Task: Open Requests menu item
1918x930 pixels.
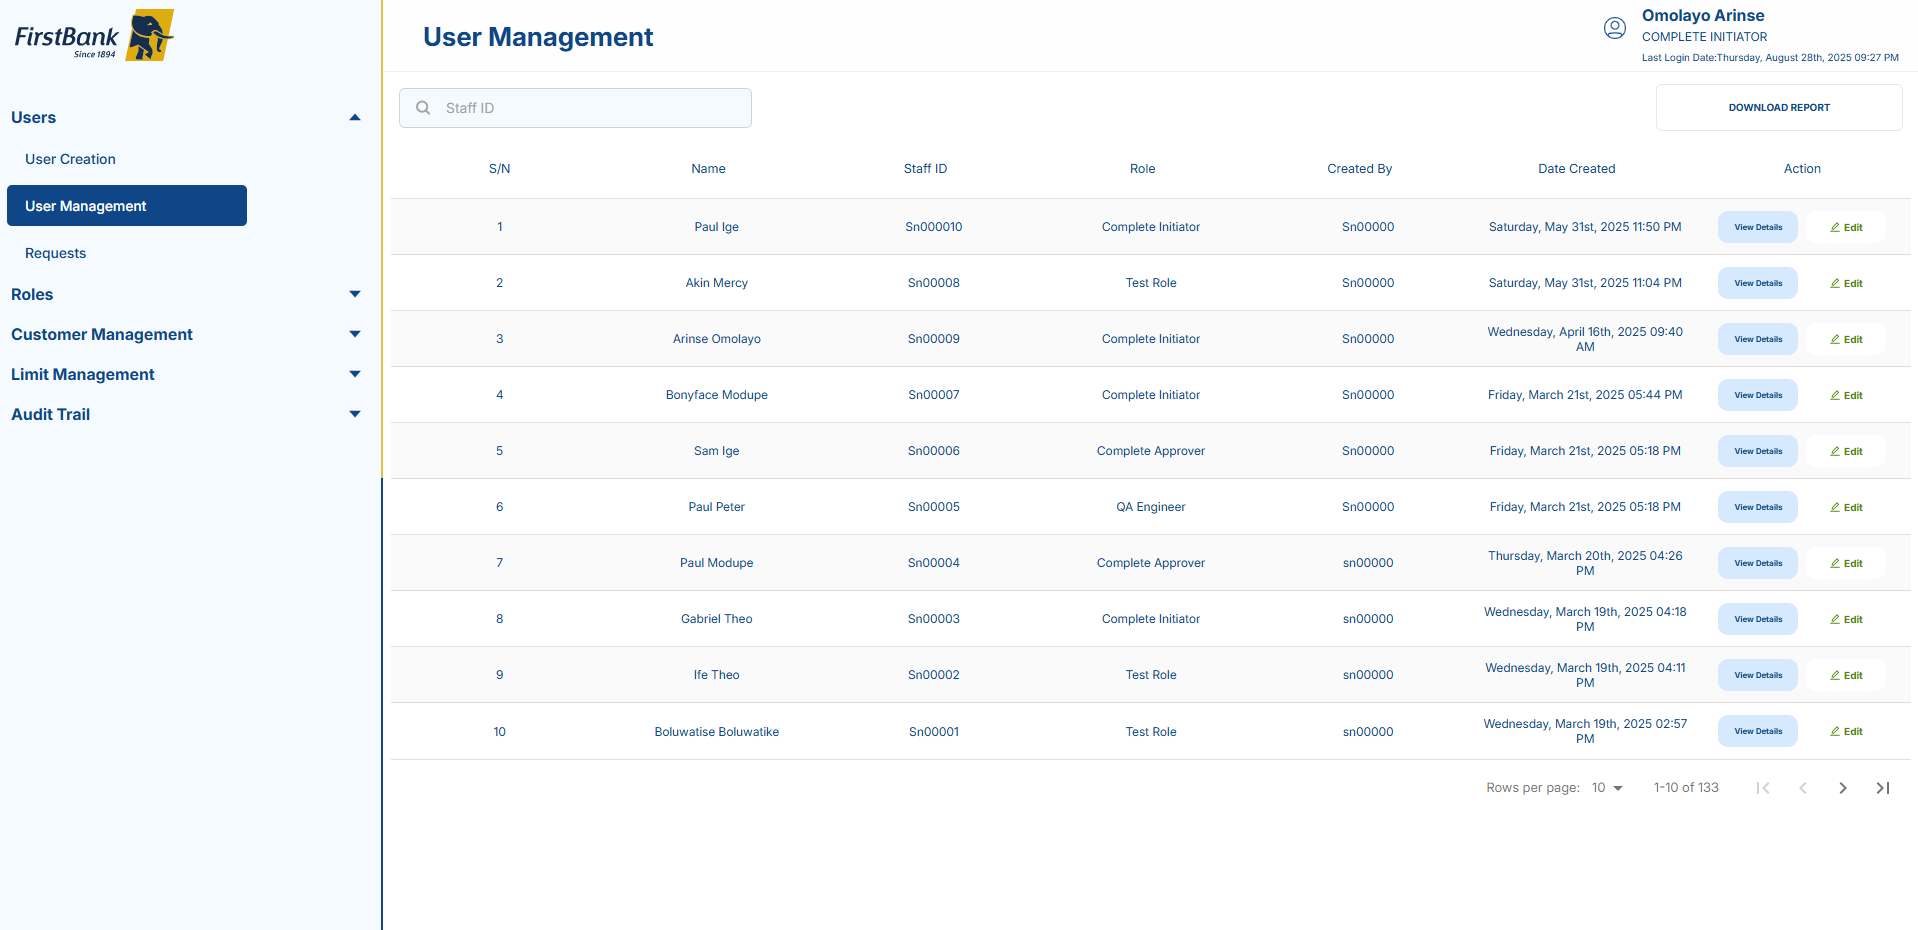Action: click(x=56, y=253)
